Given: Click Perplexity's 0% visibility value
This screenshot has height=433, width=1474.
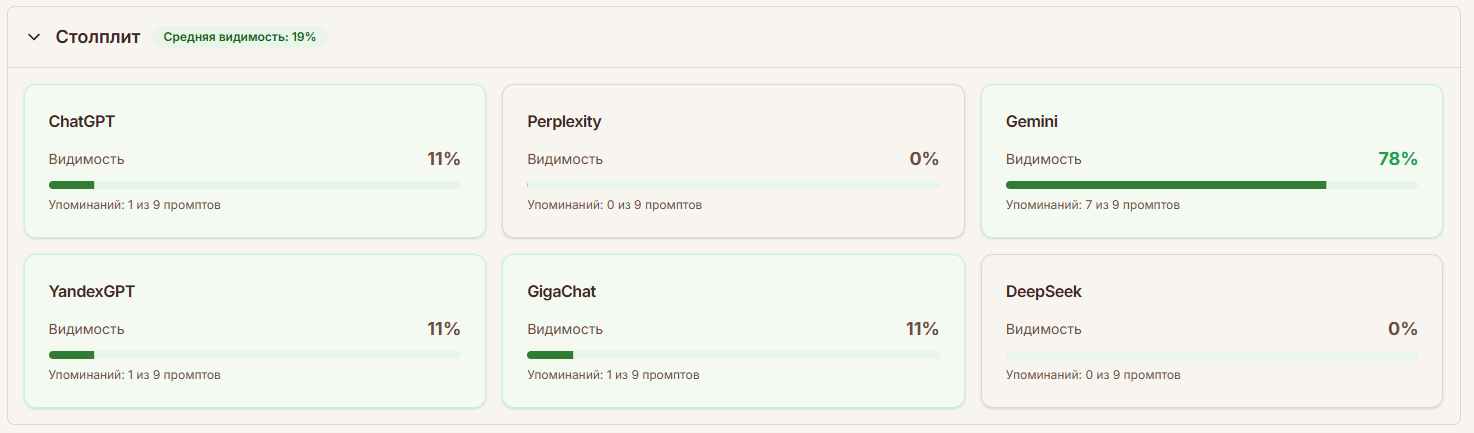Looking at the screenshot, I should (923, 159).
